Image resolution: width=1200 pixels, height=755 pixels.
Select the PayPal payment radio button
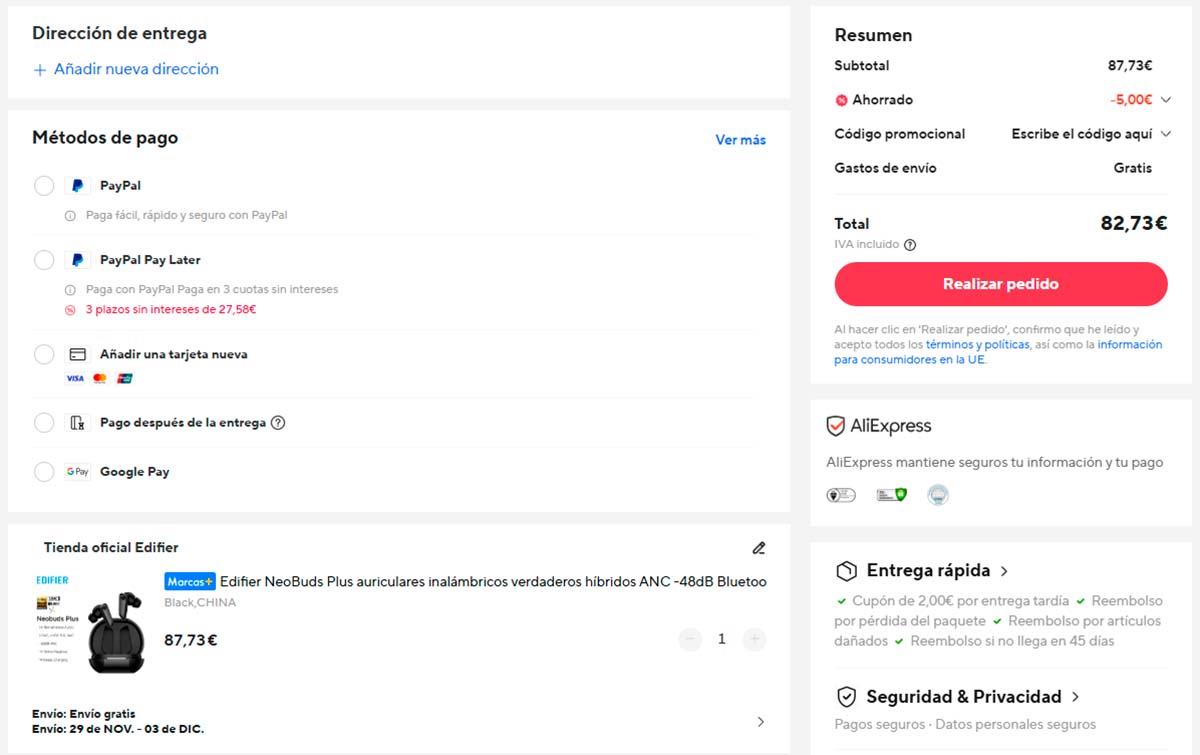click(44, 186)
